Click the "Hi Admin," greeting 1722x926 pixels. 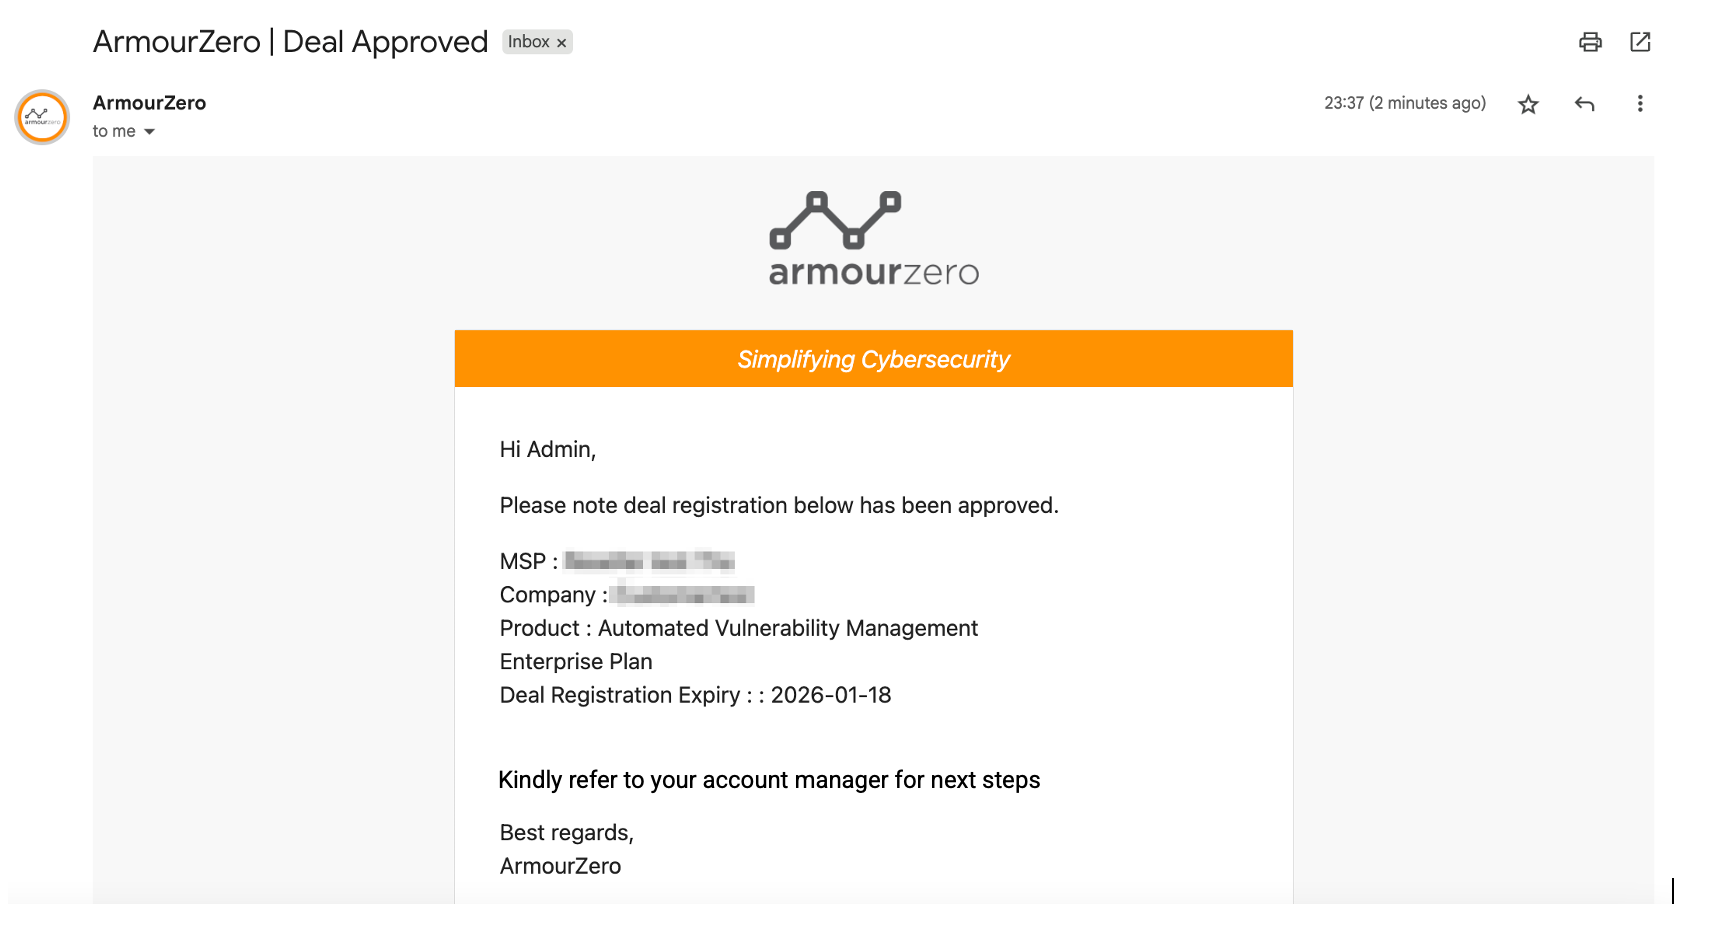pos(547,450)
